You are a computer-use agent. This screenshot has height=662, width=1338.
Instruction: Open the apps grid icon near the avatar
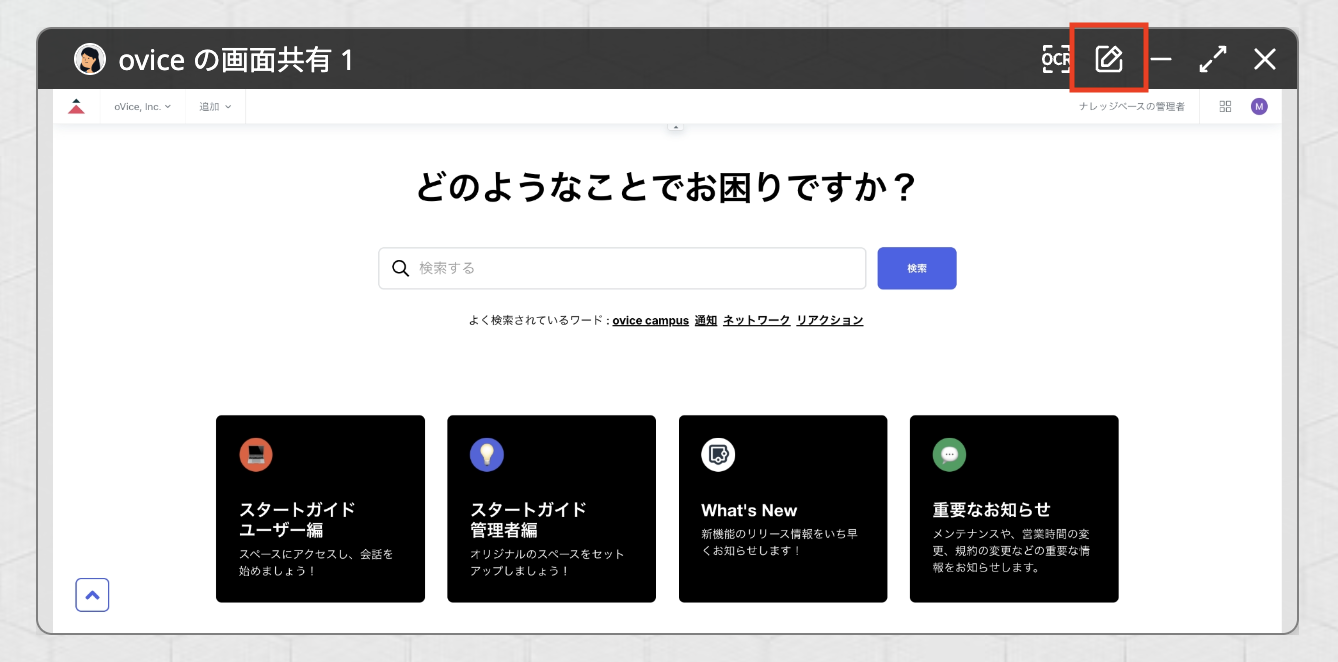point(1224,106)
